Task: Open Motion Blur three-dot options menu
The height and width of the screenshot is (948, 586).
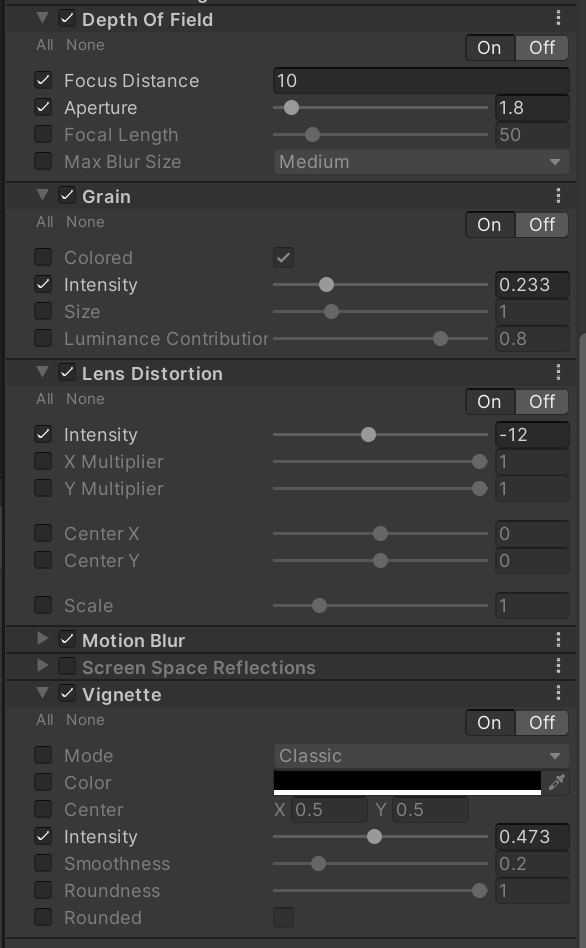Action: click(558, 640)
